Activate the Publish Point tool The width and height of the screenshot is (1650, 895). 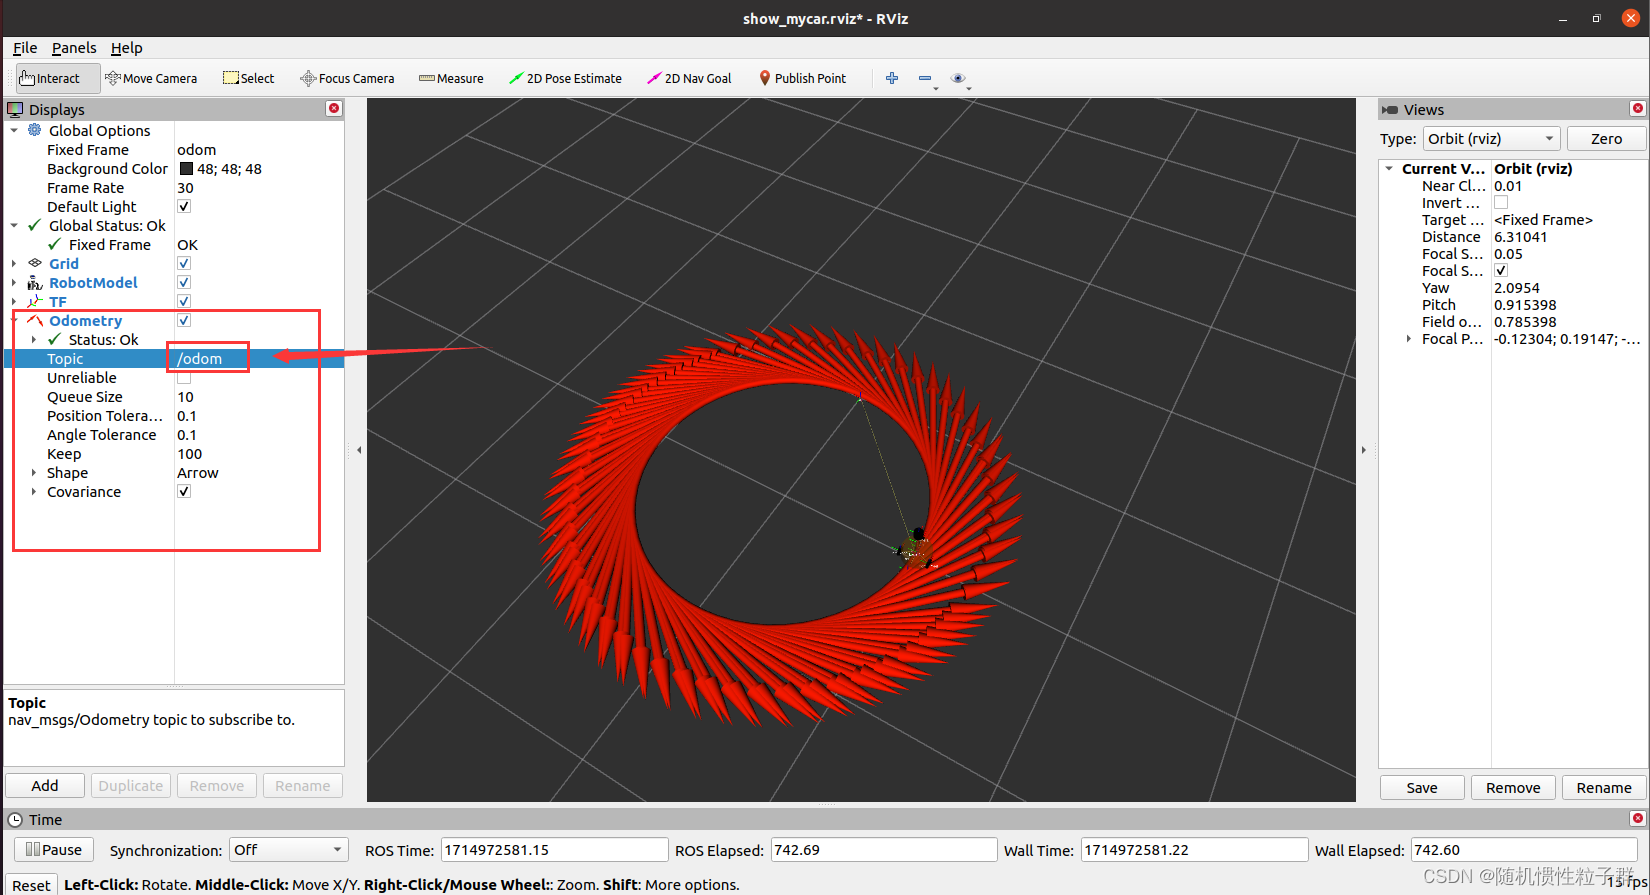(802, 78)
